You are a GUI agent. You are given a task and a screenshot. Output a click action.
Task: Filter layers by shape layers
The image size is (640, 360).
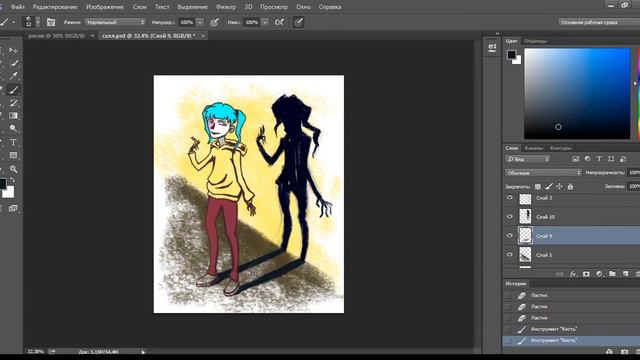(x=611, y=159)
